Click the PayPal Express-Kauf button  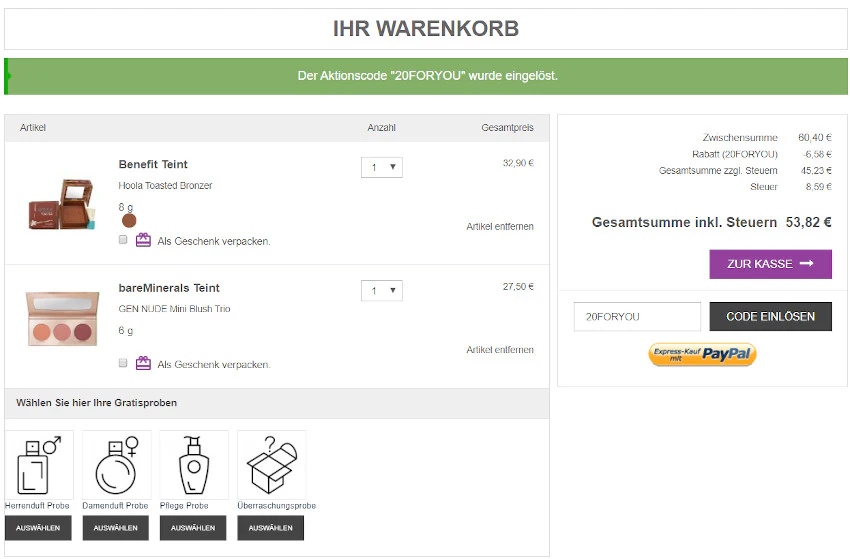click(702, 355)
